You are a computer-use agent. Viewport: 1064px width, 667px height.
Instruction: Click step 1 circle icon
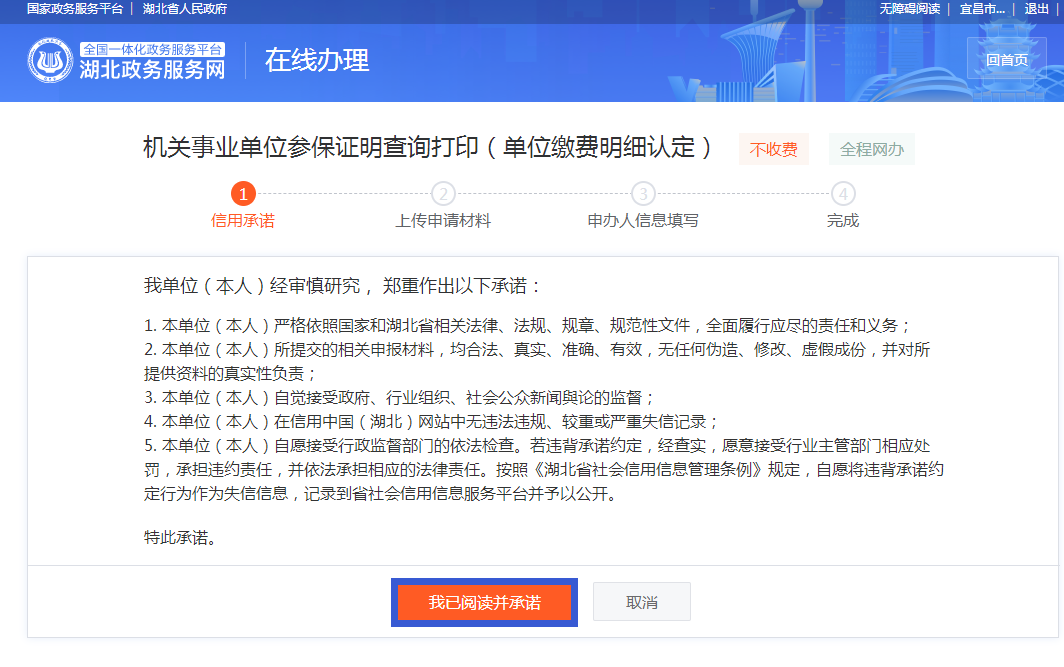point(243,193)
